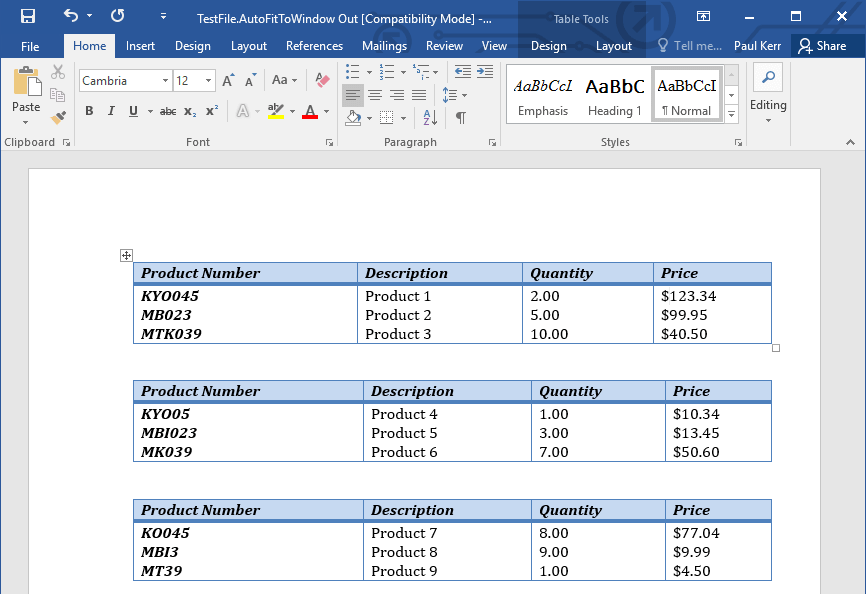Apply the Heading 1 style
The width and height of the screenshot is (866, 594).
tap(615, 96)
